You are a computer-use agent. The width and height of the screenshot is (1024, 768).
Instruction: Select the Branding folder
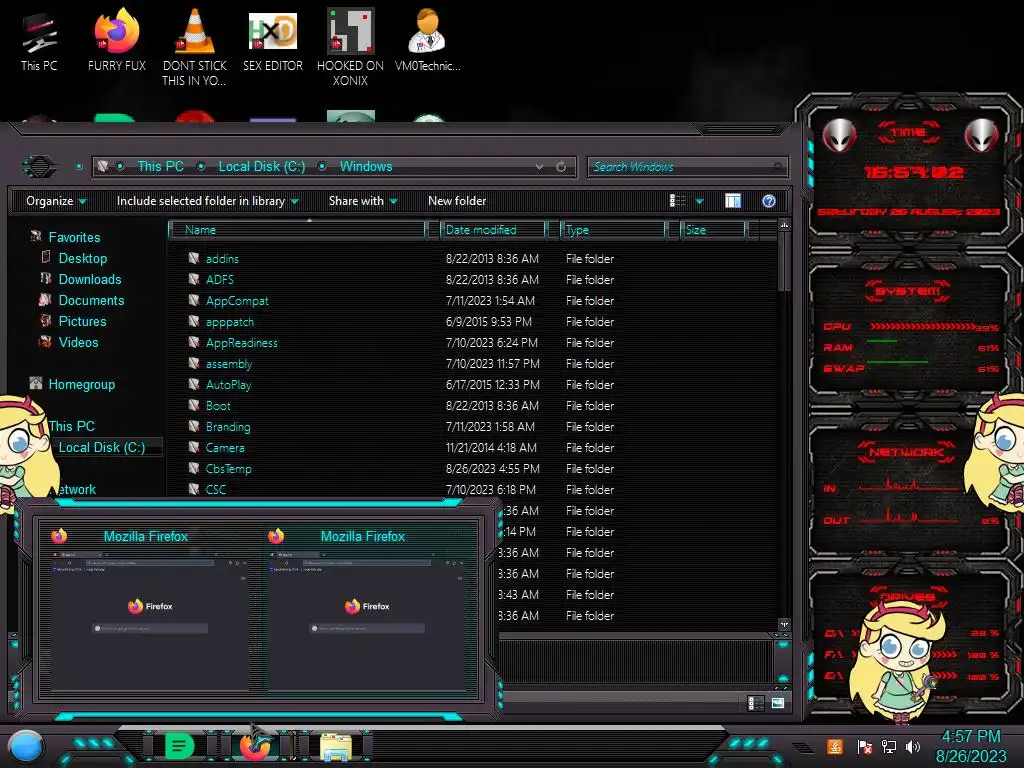point(227,426)
